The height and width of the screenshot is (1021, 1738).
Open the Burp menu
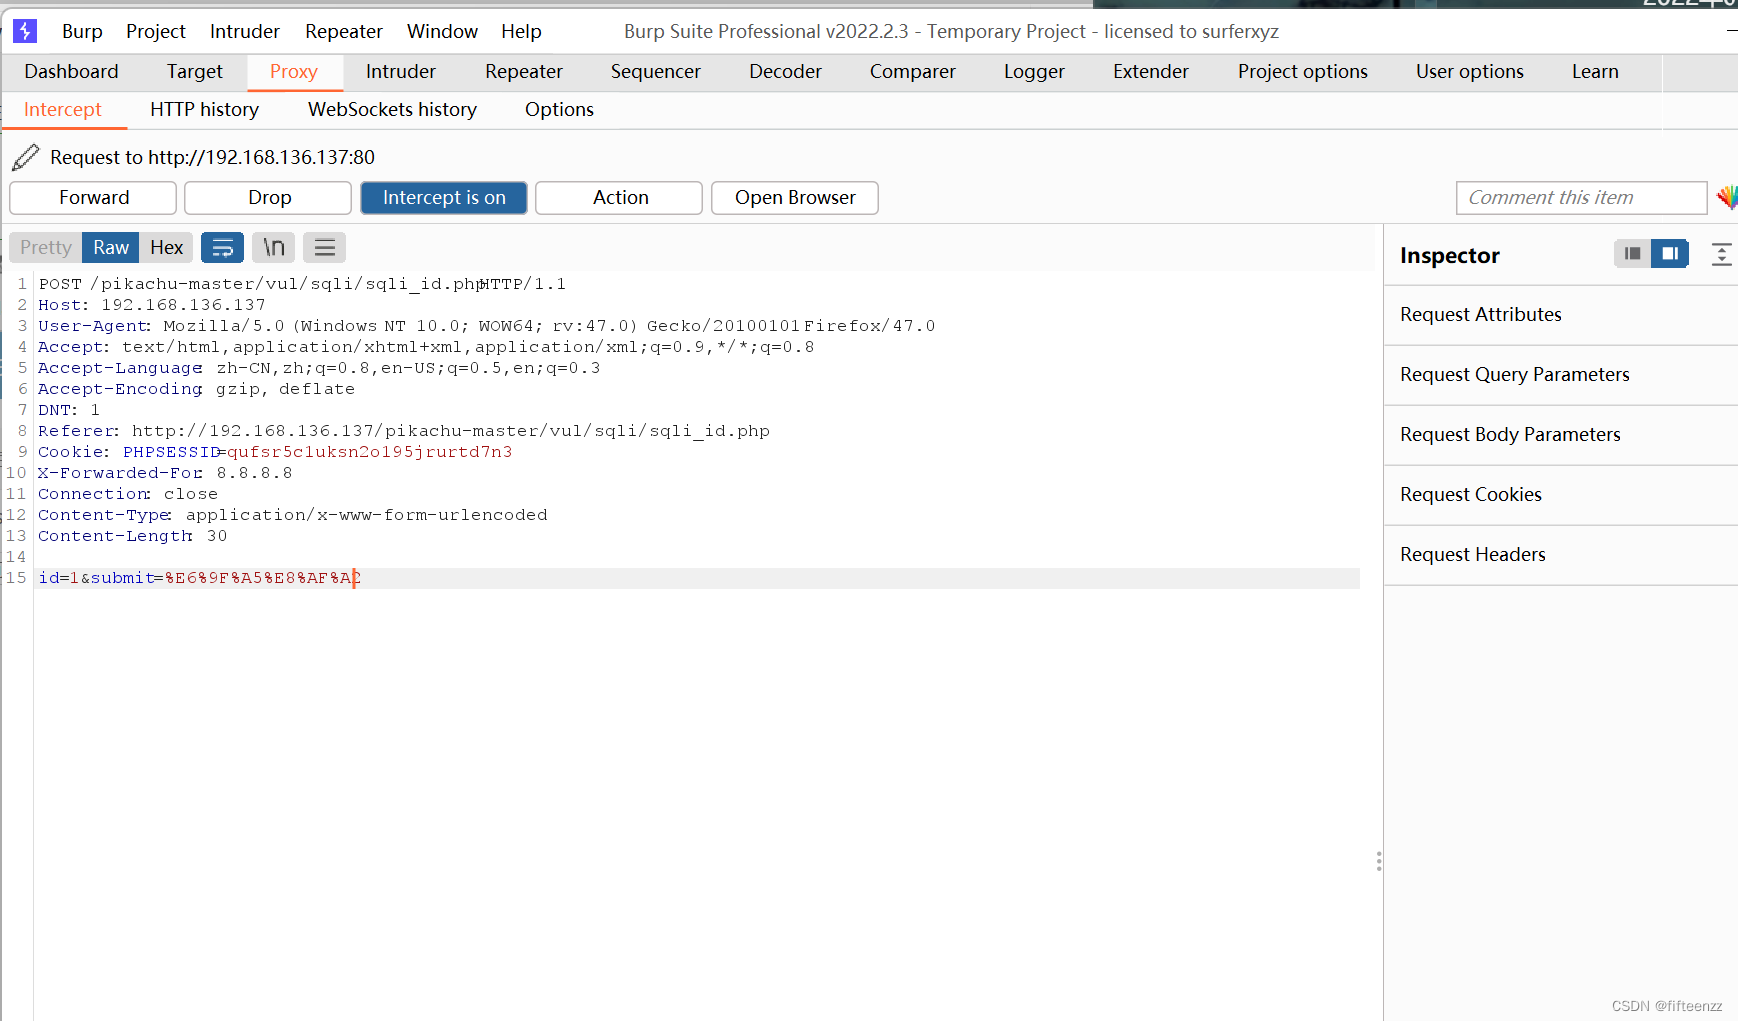pyautogui.click(x=82, y=31)
